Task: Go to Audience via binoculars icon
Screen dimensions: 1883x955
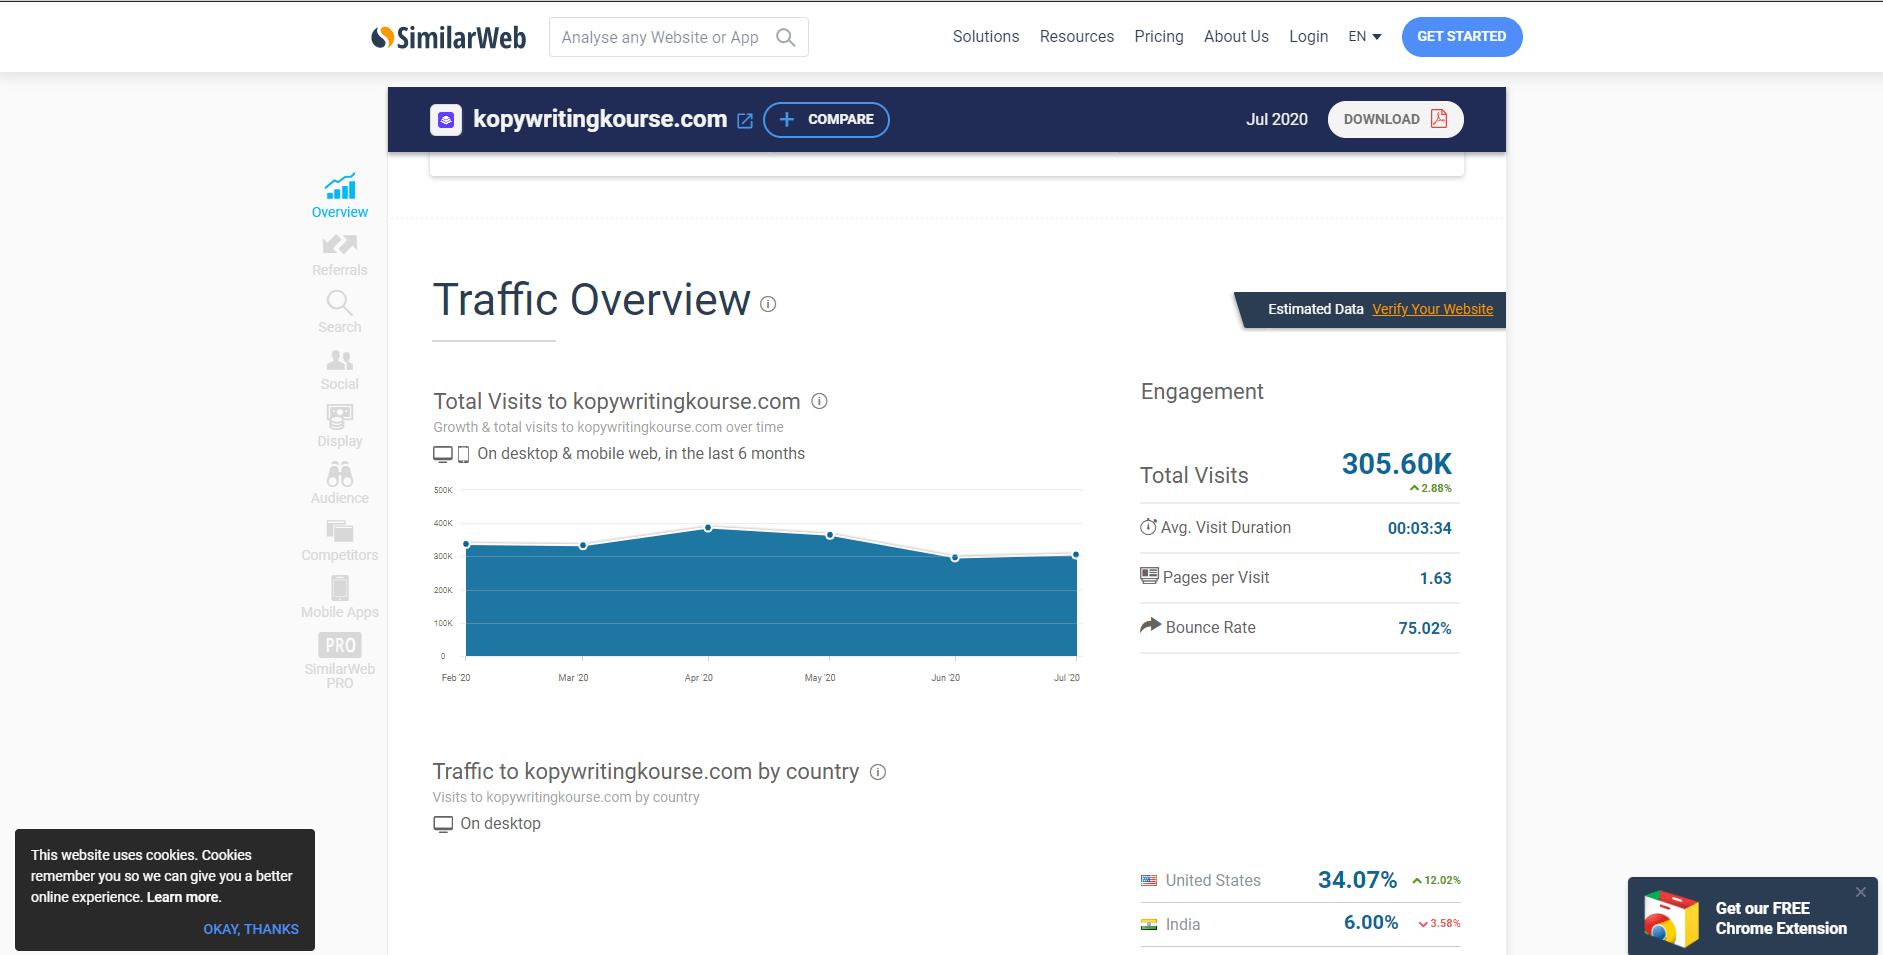Action: [340, 473]
